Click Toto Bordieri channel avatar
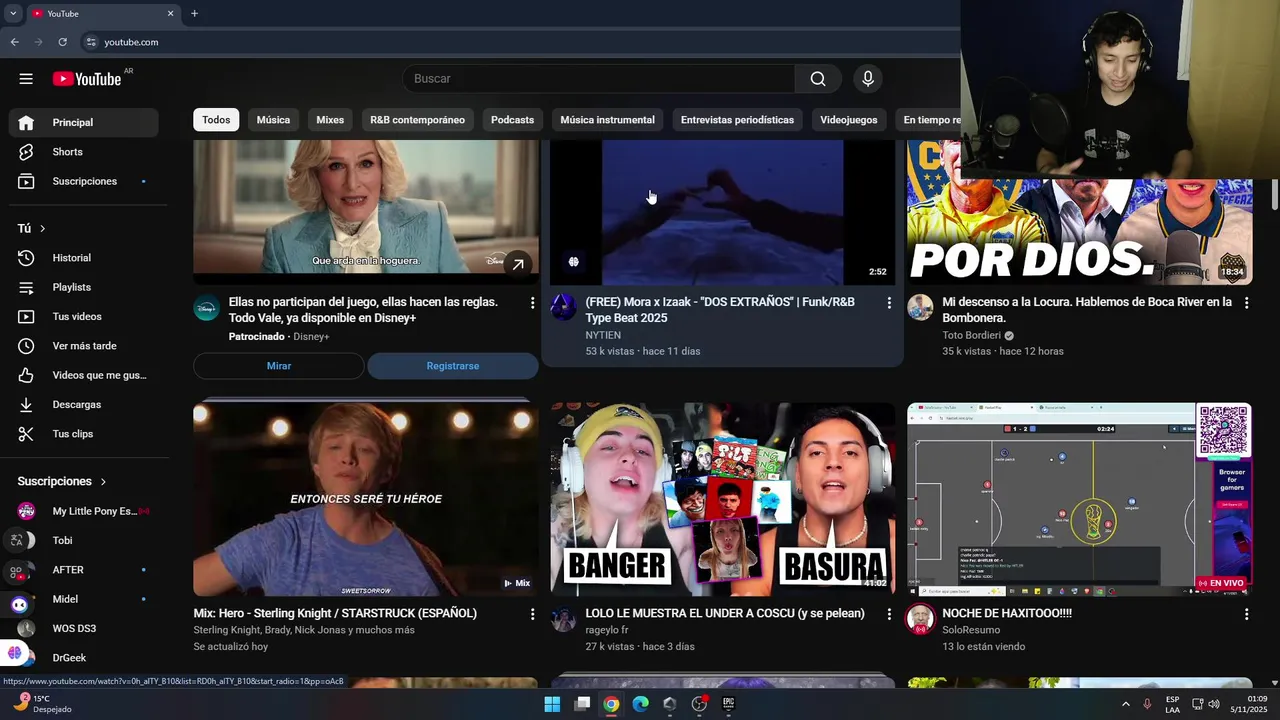 point(920,307)
